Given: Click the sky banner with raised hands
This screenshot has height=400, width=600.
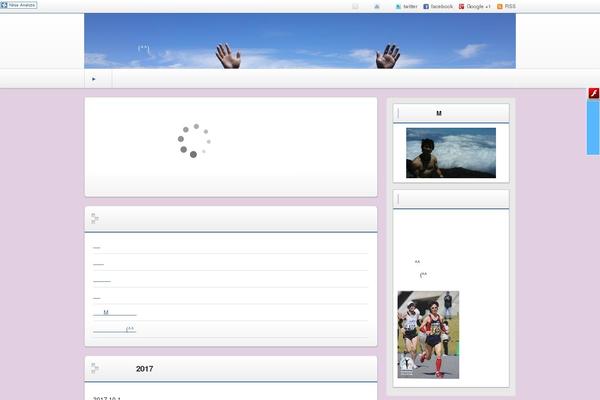Looking at the screenshot, I should tap(300, 41).
